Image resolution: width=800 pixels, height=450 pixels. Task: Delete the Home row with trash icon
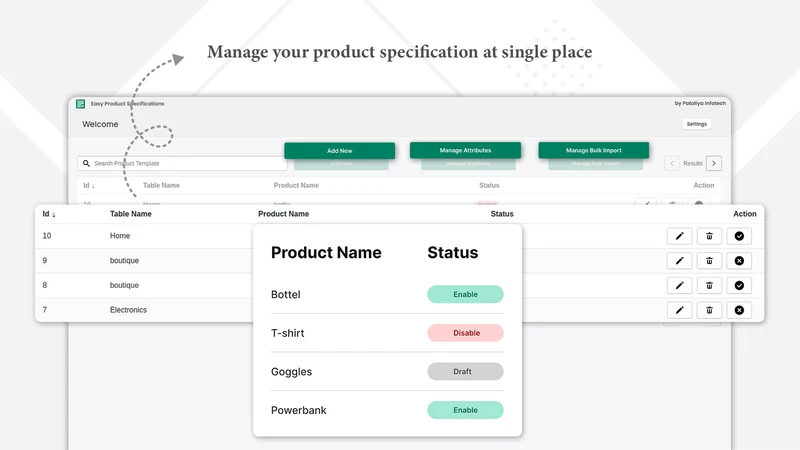(x=709, y=236)
